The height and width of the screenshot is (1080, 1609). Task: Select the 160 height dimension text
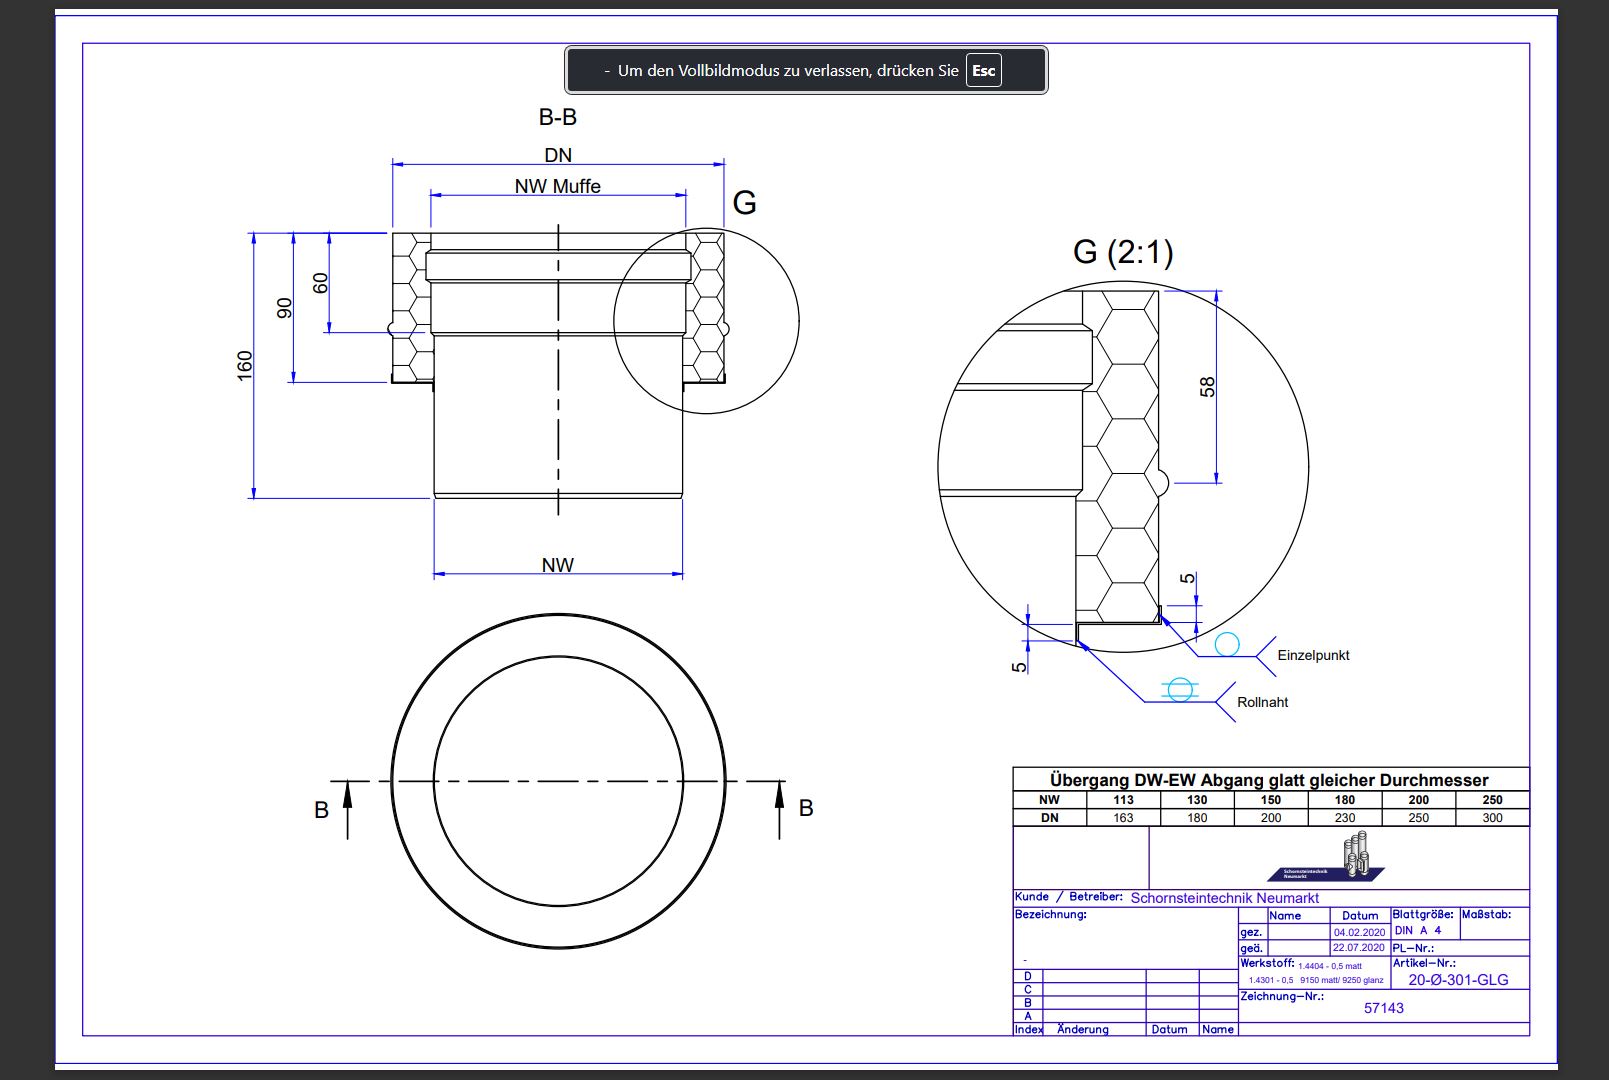[x=245, y=365]
